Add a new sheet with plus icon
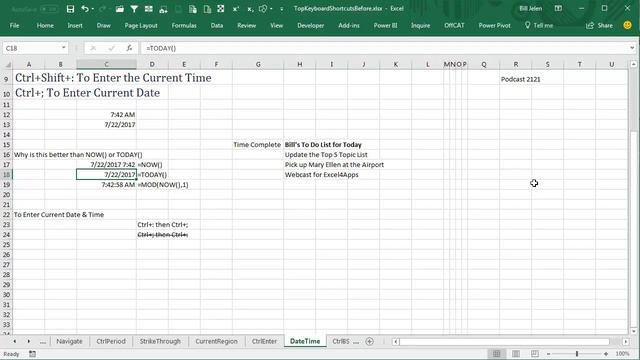This screenshot has height=360, width=640. point(369,341)
